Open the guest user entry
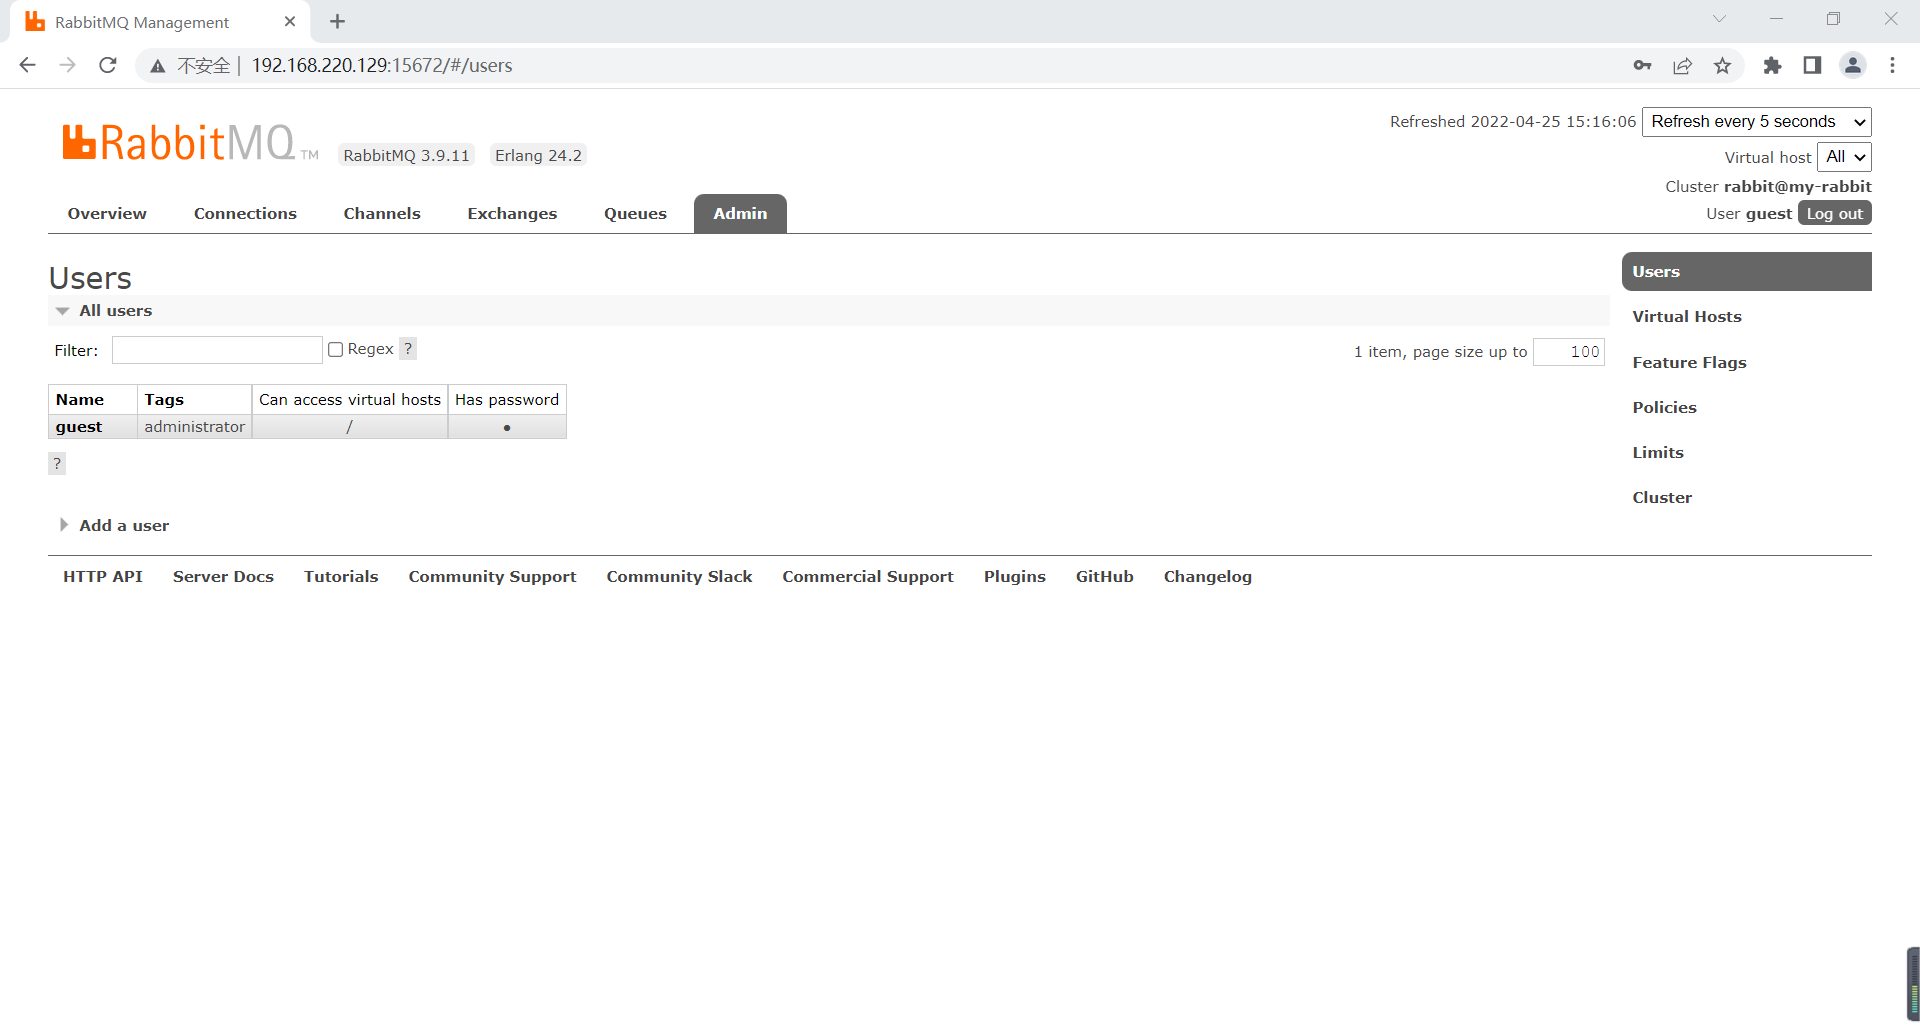This screenshot has width=1920, height=1026. pyautogui.click(x=79, y=427)
